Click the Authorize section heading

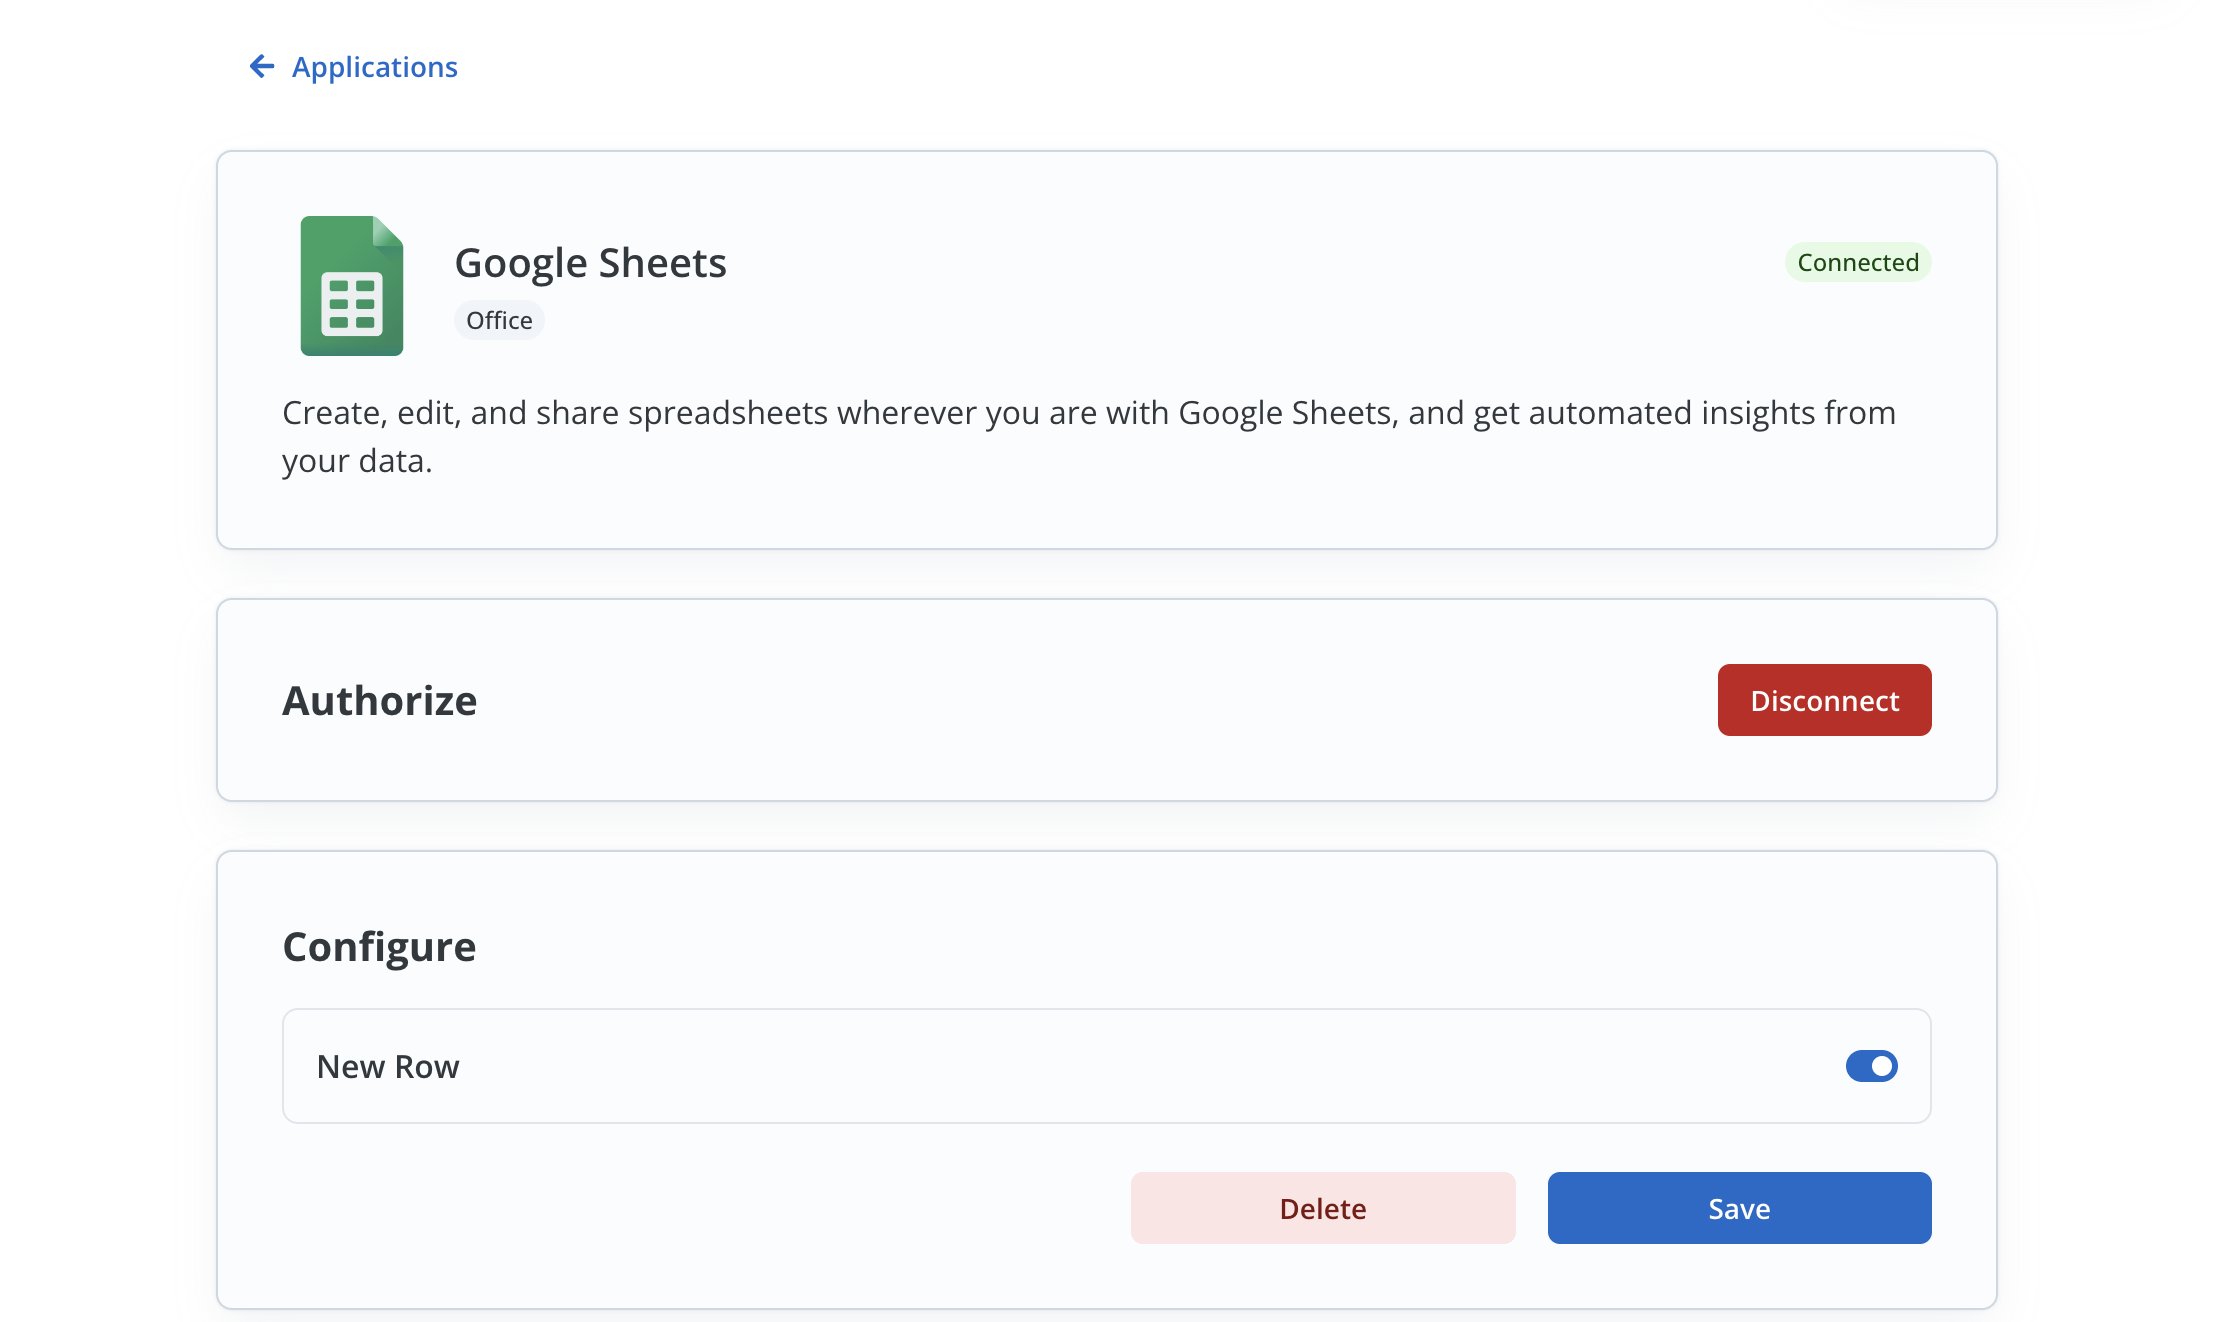(x=379, y=700)
